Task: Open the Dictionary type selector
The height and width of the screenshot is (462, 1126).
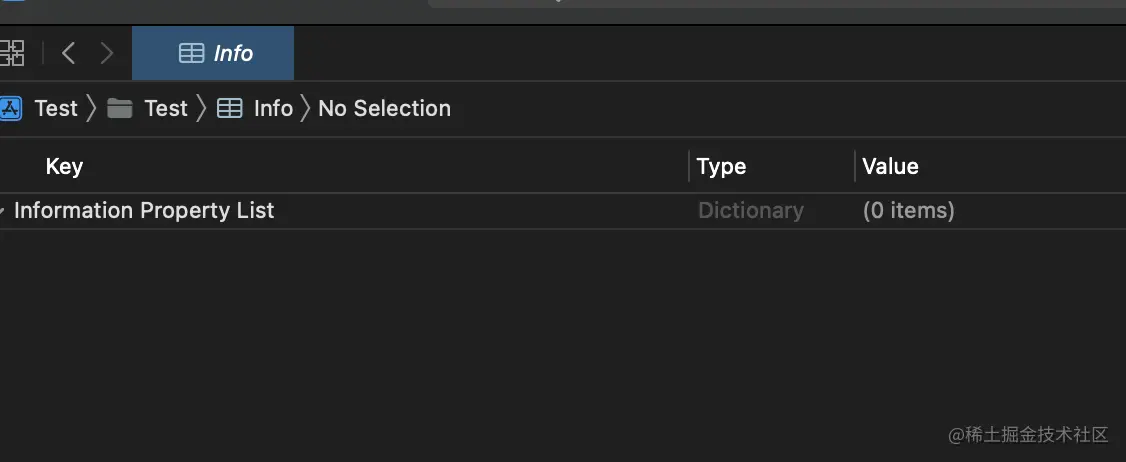Action: click(751, 211)
